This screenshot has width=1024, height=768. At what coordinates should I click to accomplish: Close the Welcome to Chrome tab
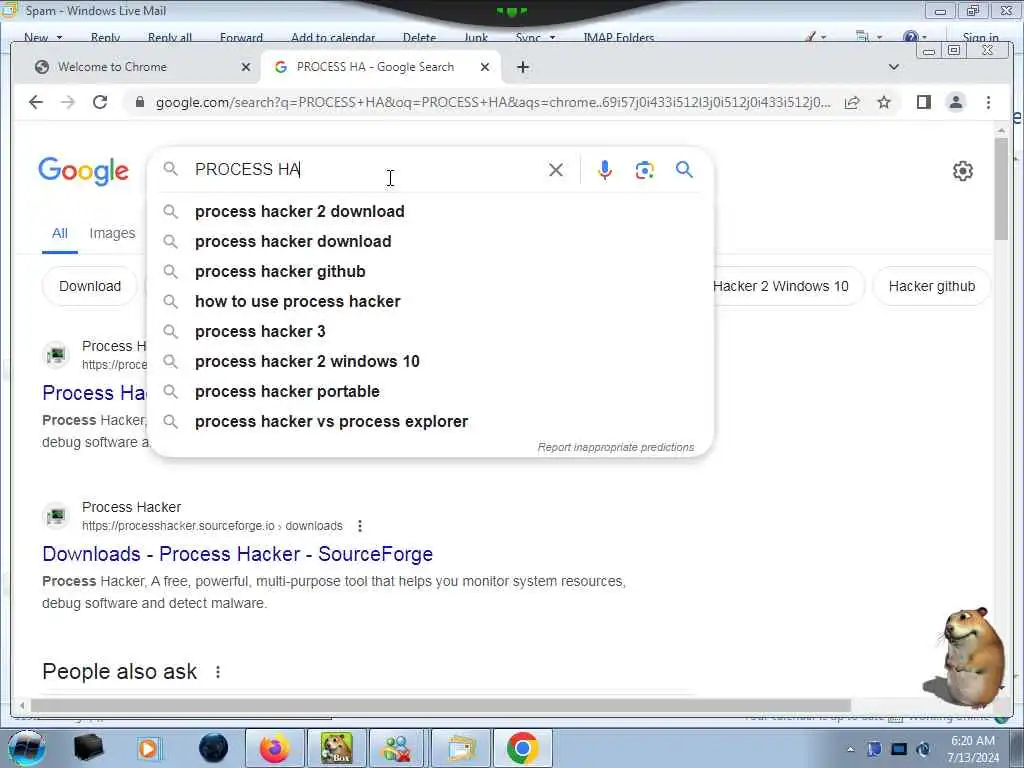[x=246, y=67]
